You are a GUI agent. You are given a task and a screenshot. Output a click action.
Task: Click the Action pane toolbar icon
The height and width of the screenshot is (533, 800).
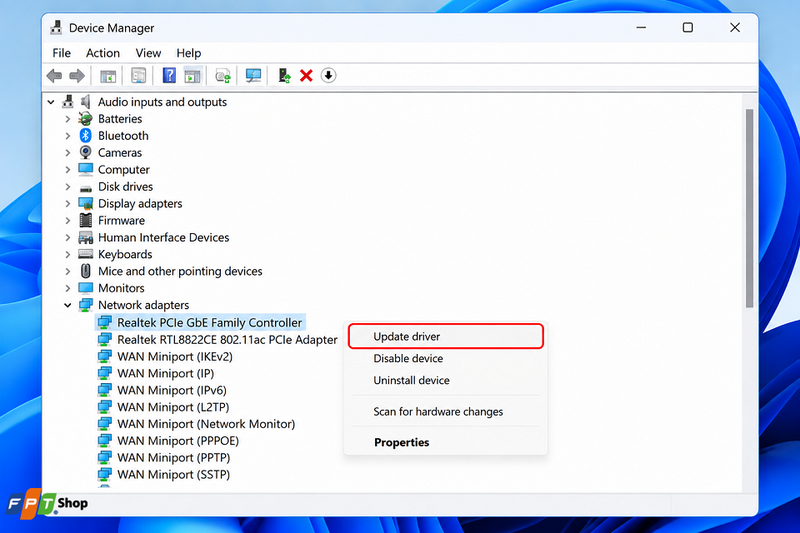[x=192, y=76]
